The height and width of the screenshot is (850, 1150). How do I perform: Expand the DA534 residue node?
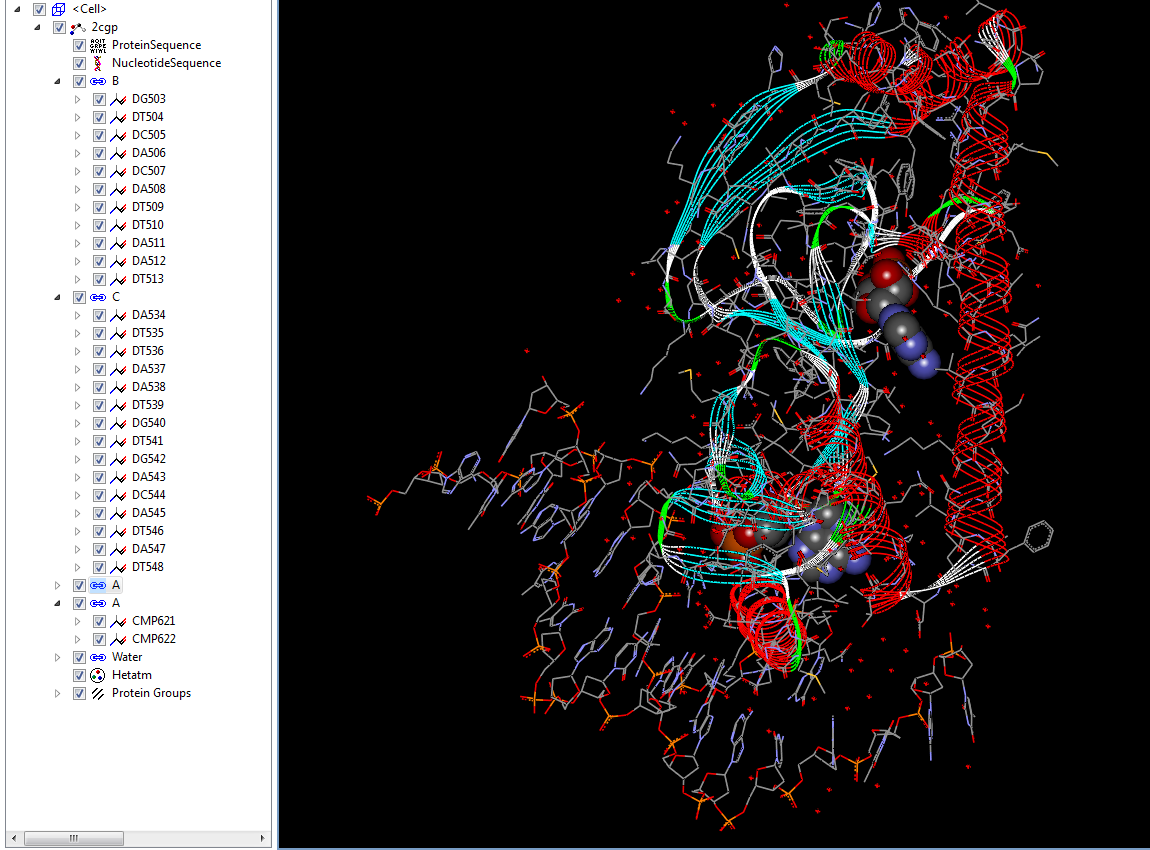pos(77,315)
